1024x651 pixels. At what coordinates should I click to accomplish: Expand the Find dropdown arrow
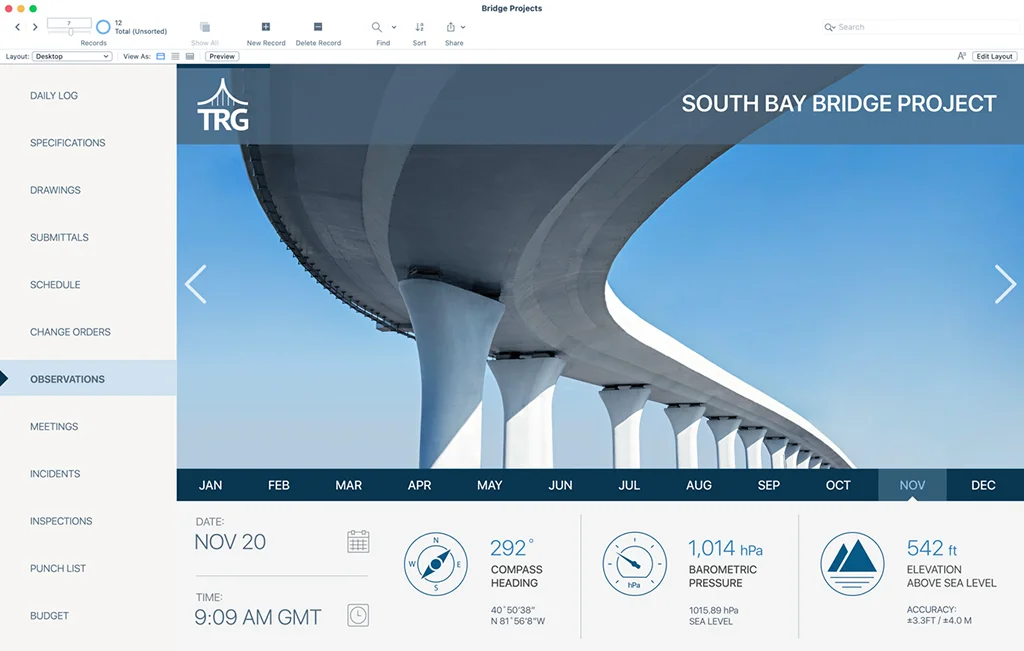point(394,28)
